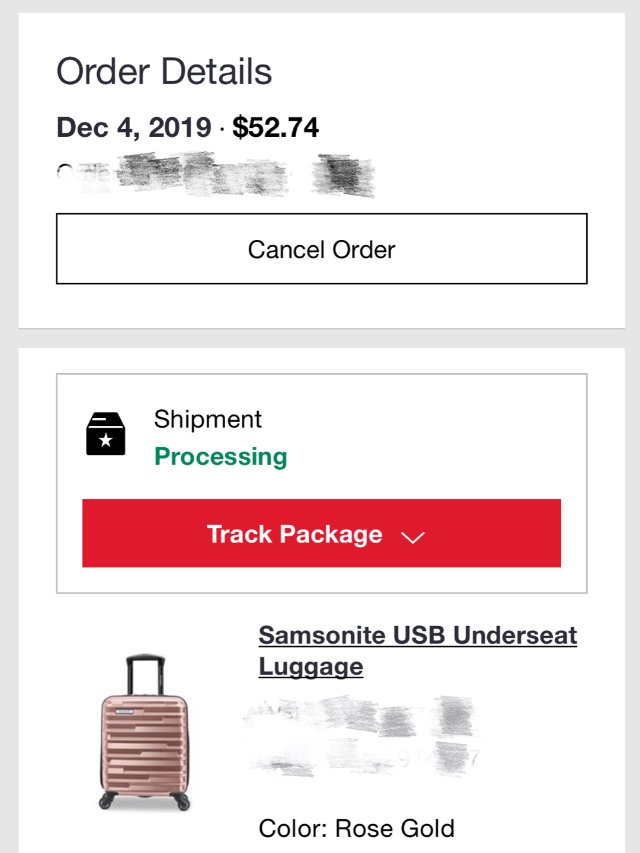Click the Order Details heading
Image resolution: width=640 pixels, height=853 pixels.
coord(166,71)
